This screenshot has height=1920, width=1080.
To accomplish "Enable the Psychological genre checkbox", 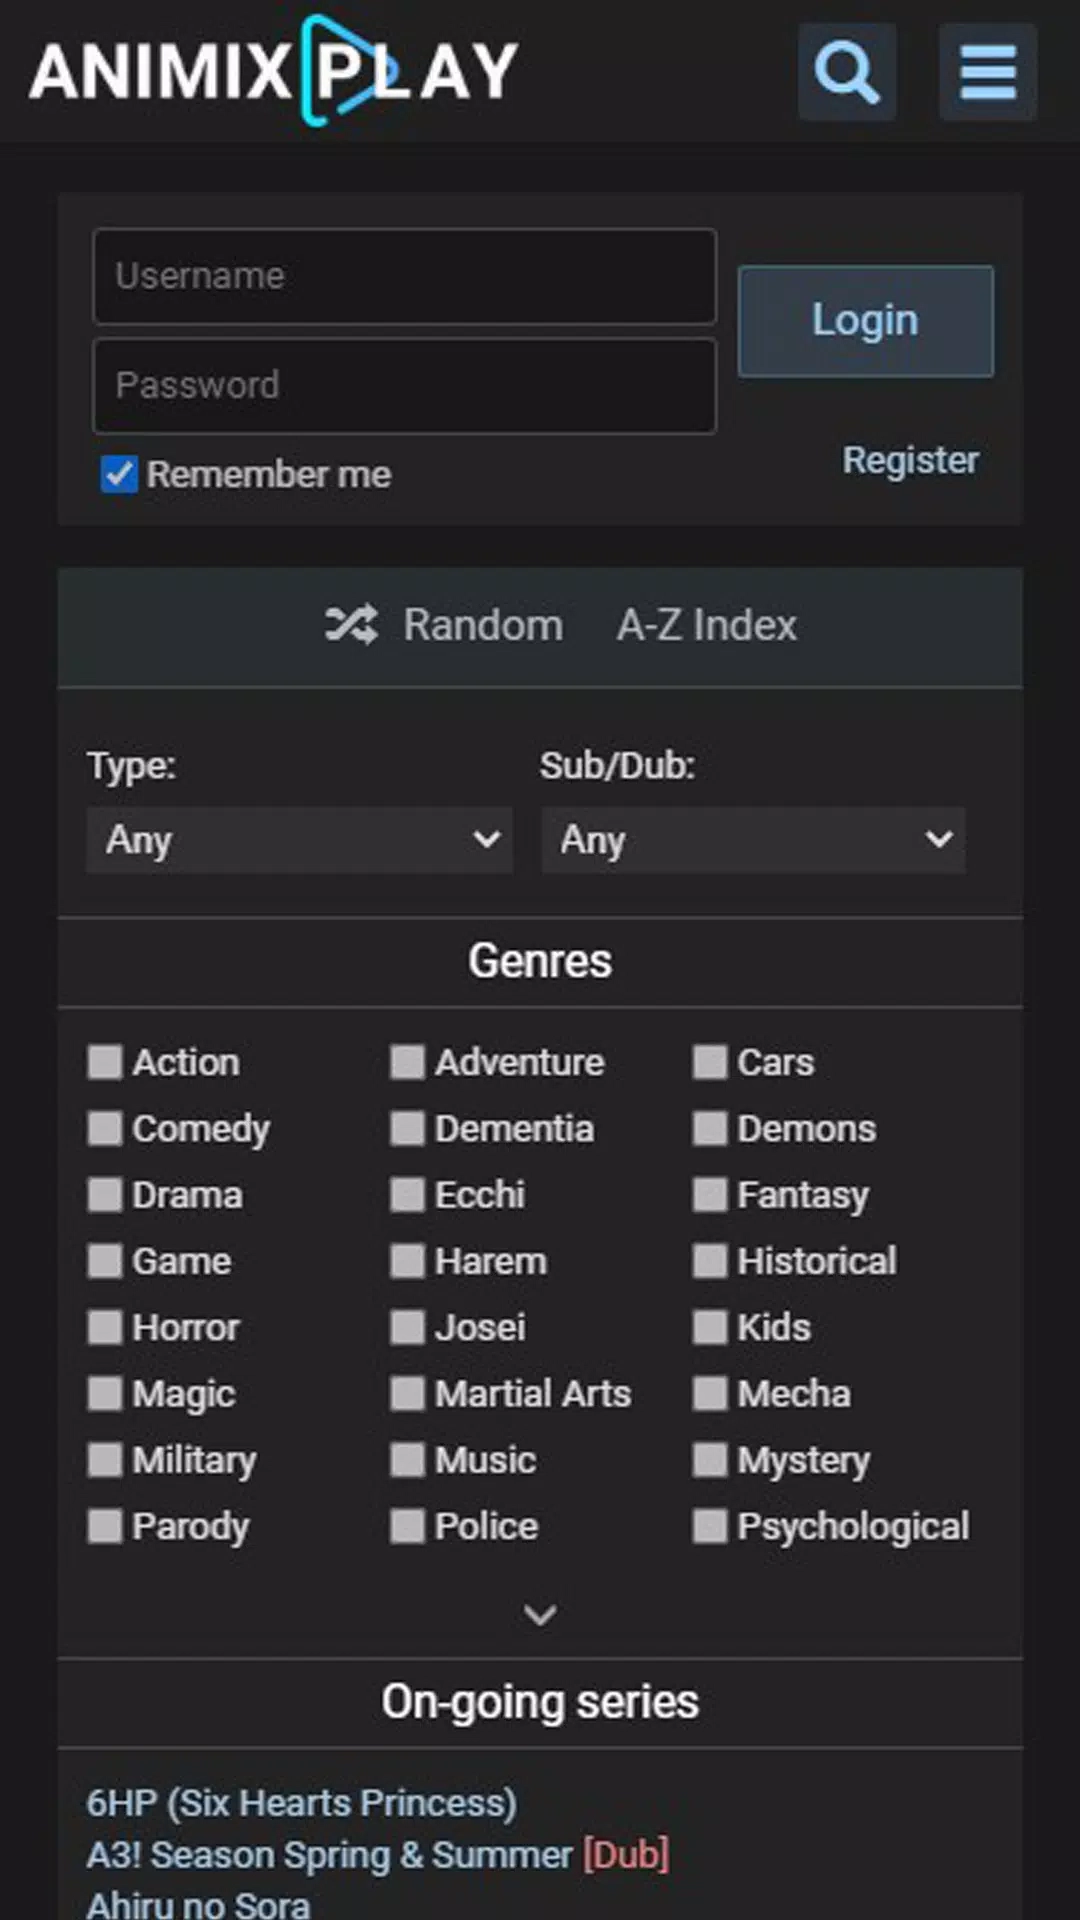I will (710, 1526).
